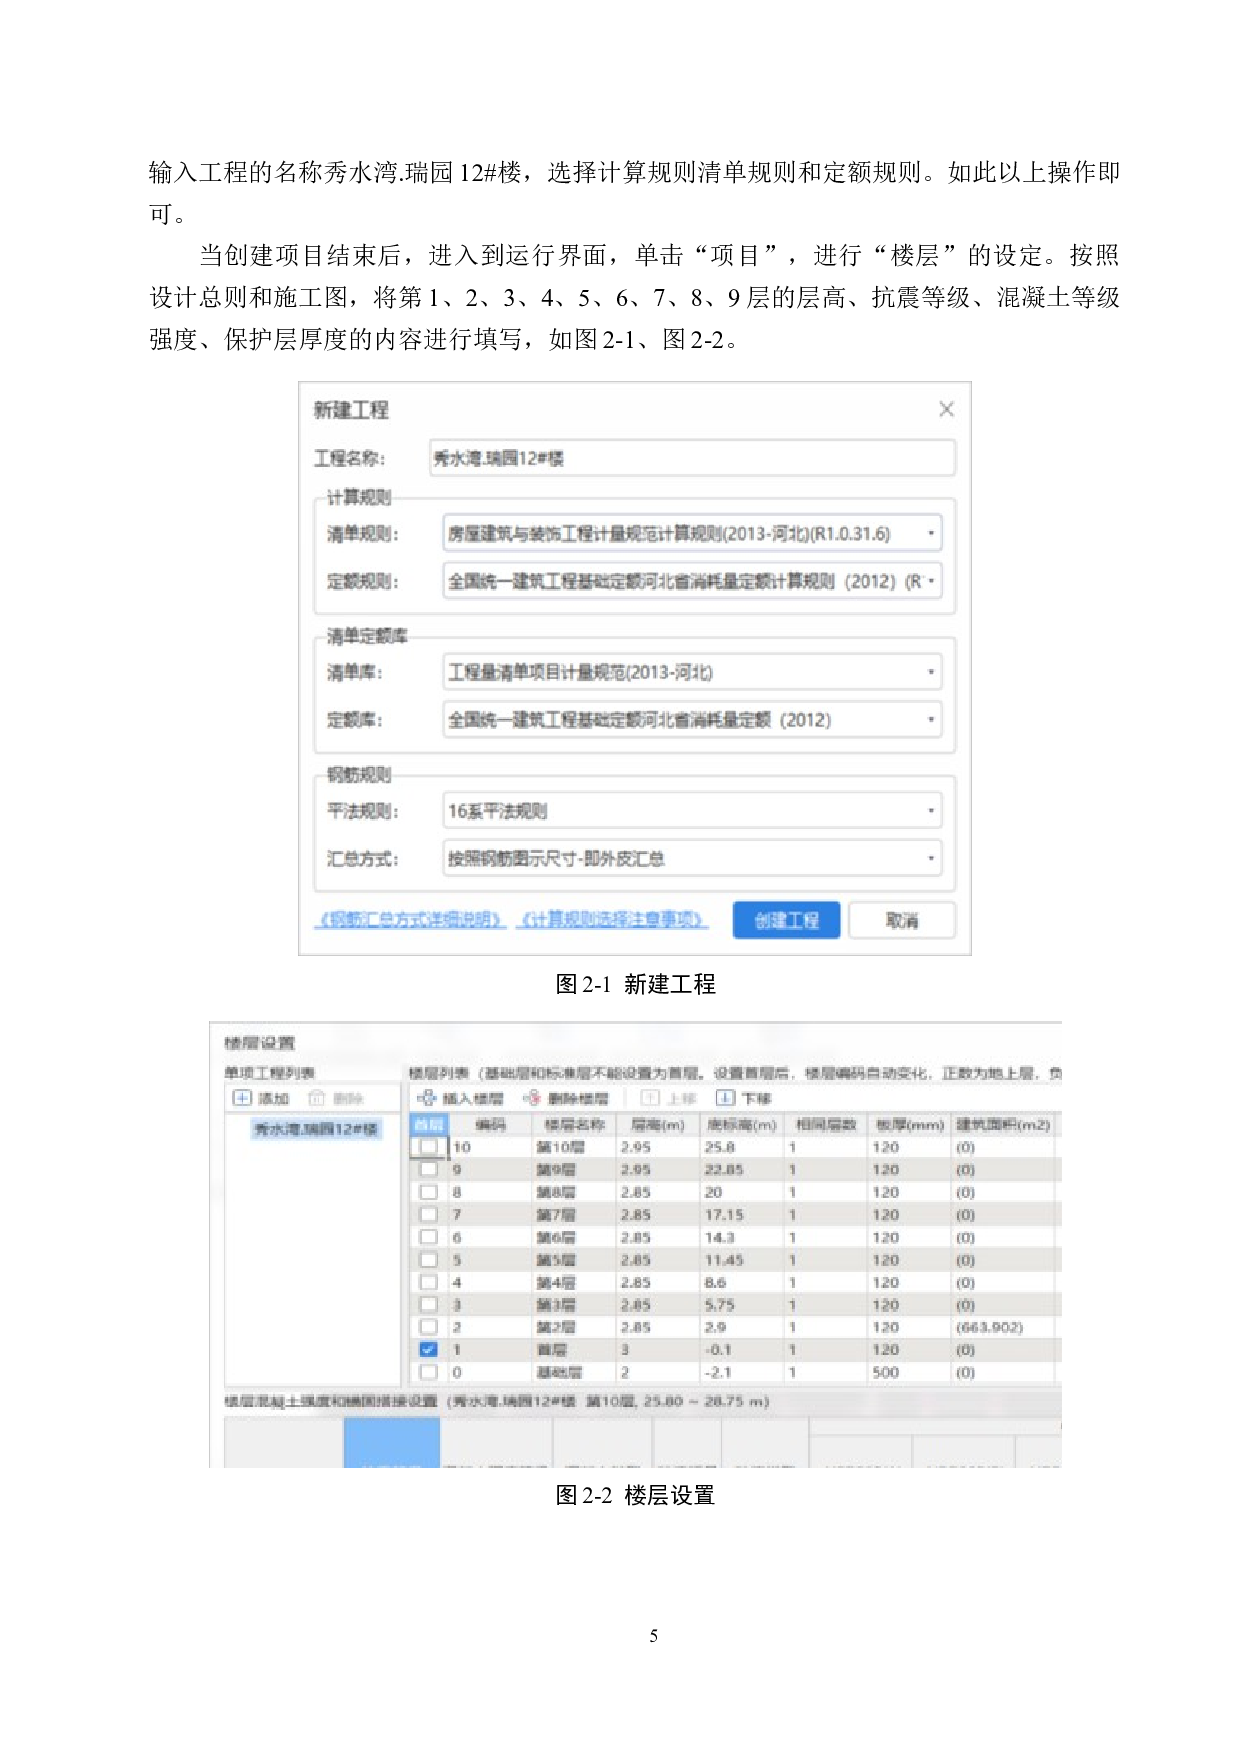Viewport: 1240px width, 1754px height.
Task: Open the 清单规则 dropdown
Action: 692,533
